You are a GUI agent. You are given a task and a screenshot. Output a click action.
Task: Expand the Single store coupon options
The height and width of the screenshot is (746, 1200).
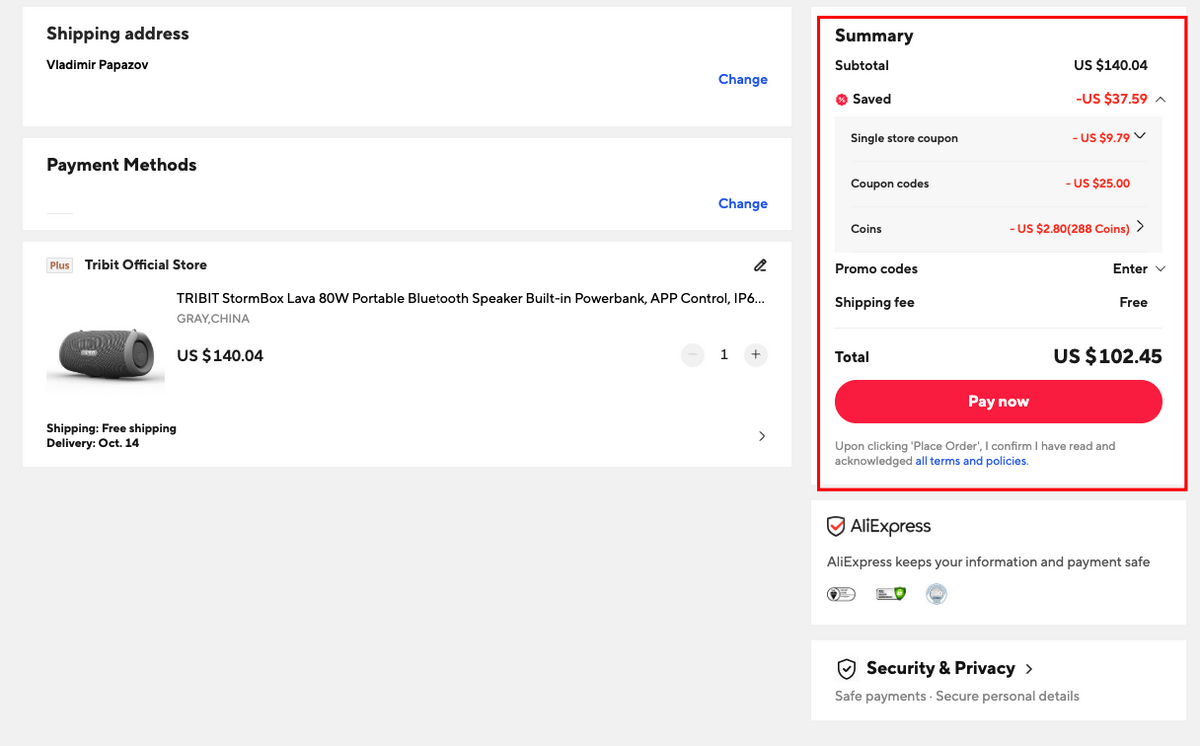pos(1140,137)
